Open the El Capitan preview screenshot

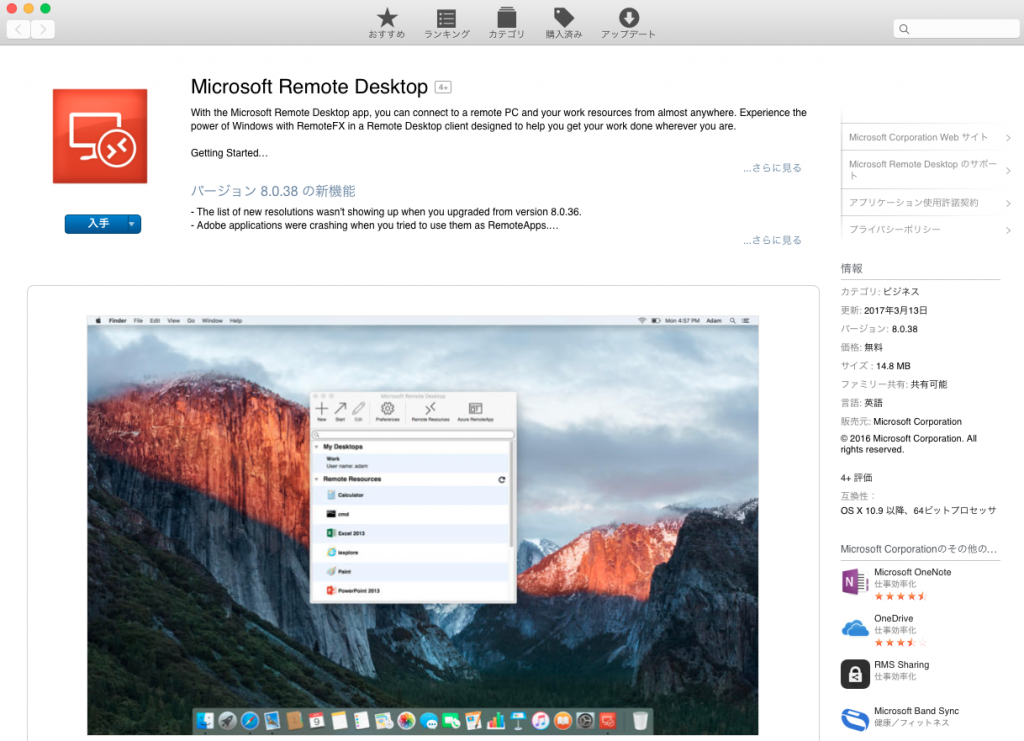423,526
